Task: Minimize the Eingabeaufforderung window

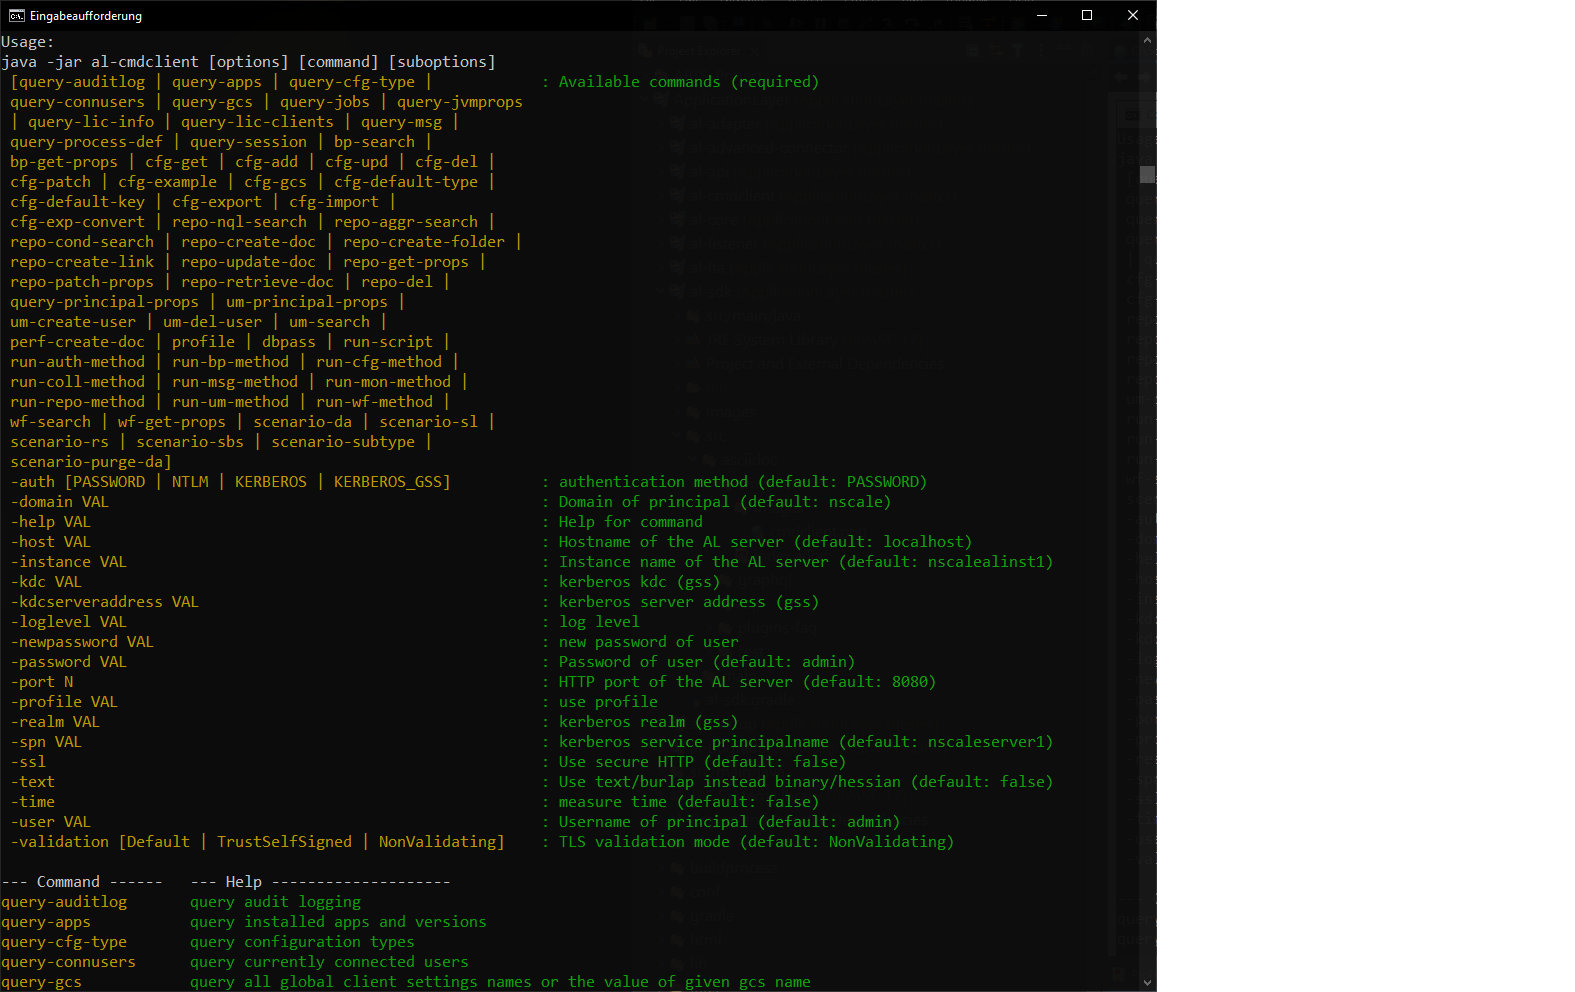Action: [1041, 15]
